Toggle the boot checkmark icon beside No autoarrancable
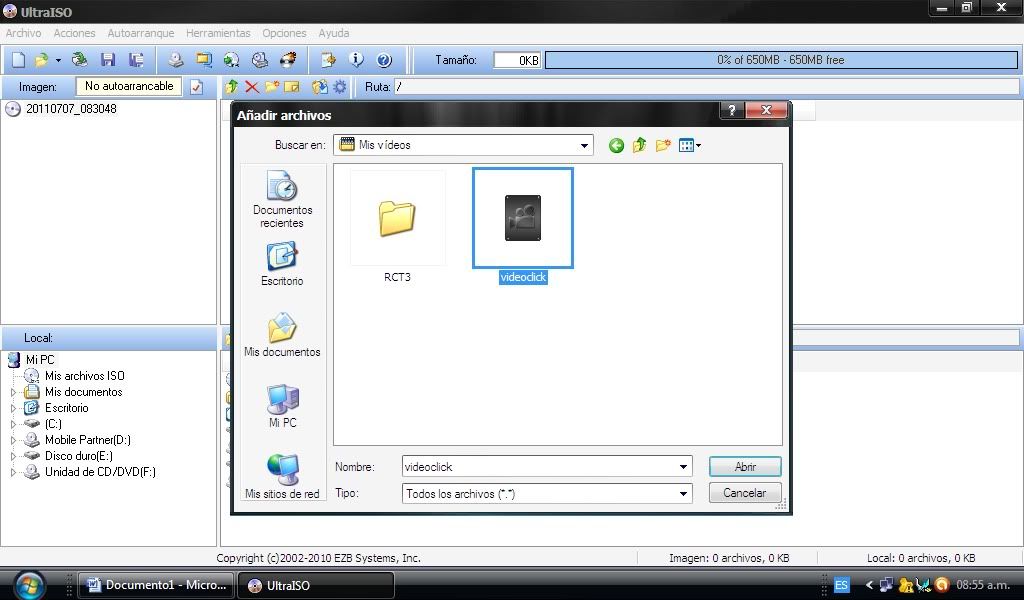Image resolution: width=1024 pixels, height=600 pixels. 197,87
